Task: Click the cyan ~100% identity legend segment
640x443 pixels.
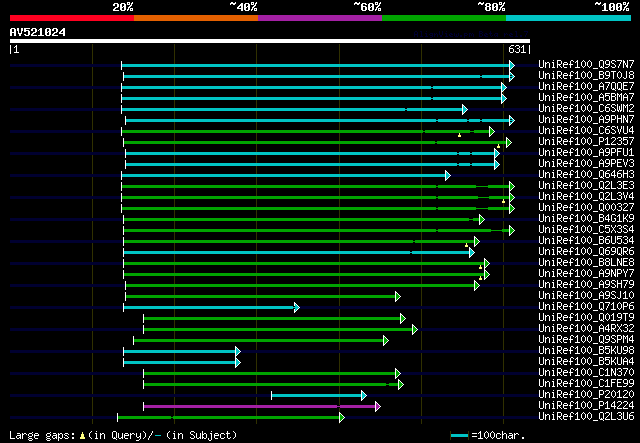Action: 569,18
